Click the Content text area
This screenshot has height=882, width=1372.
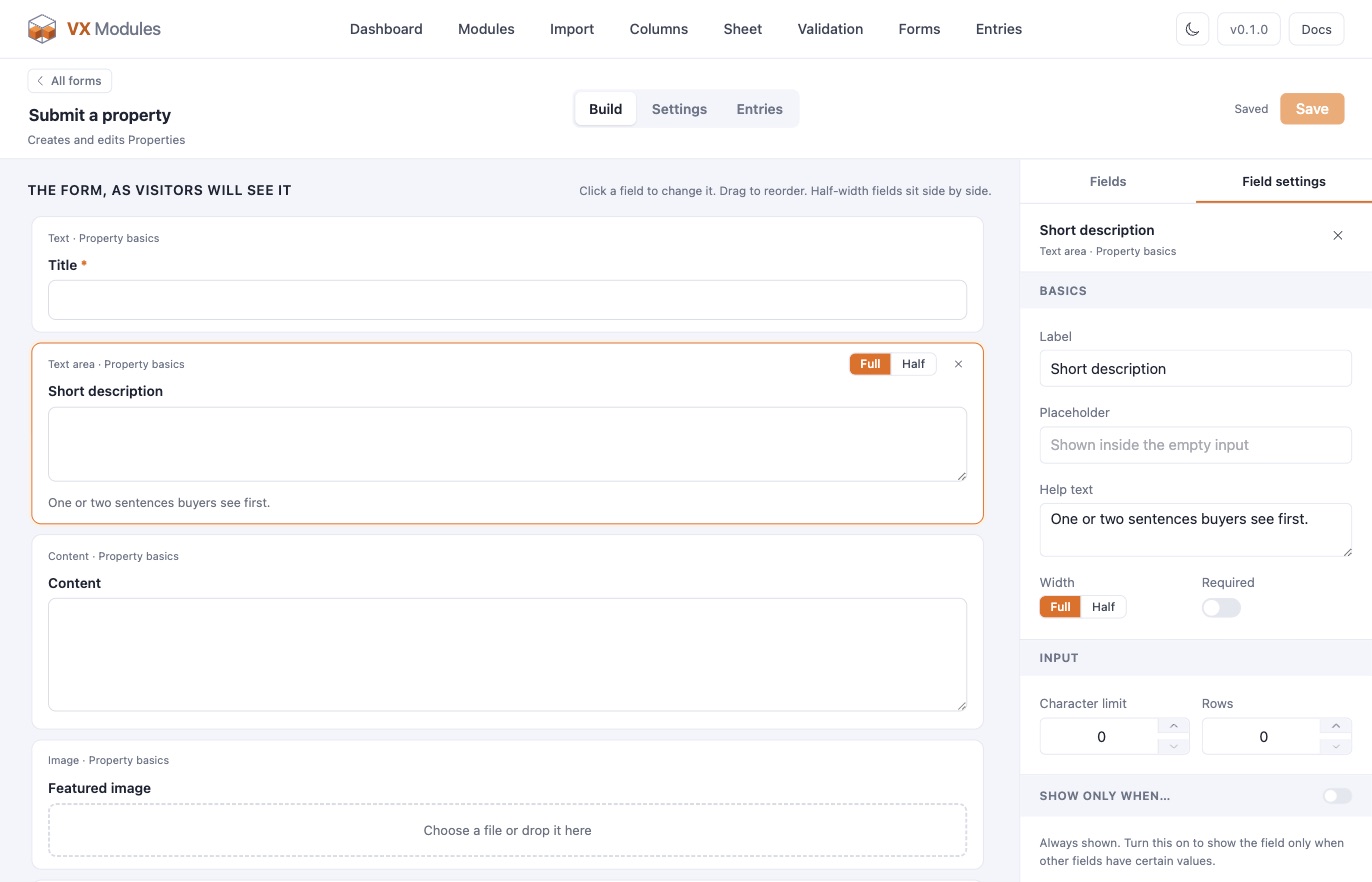pyautogui.click(x=507, y=655)
